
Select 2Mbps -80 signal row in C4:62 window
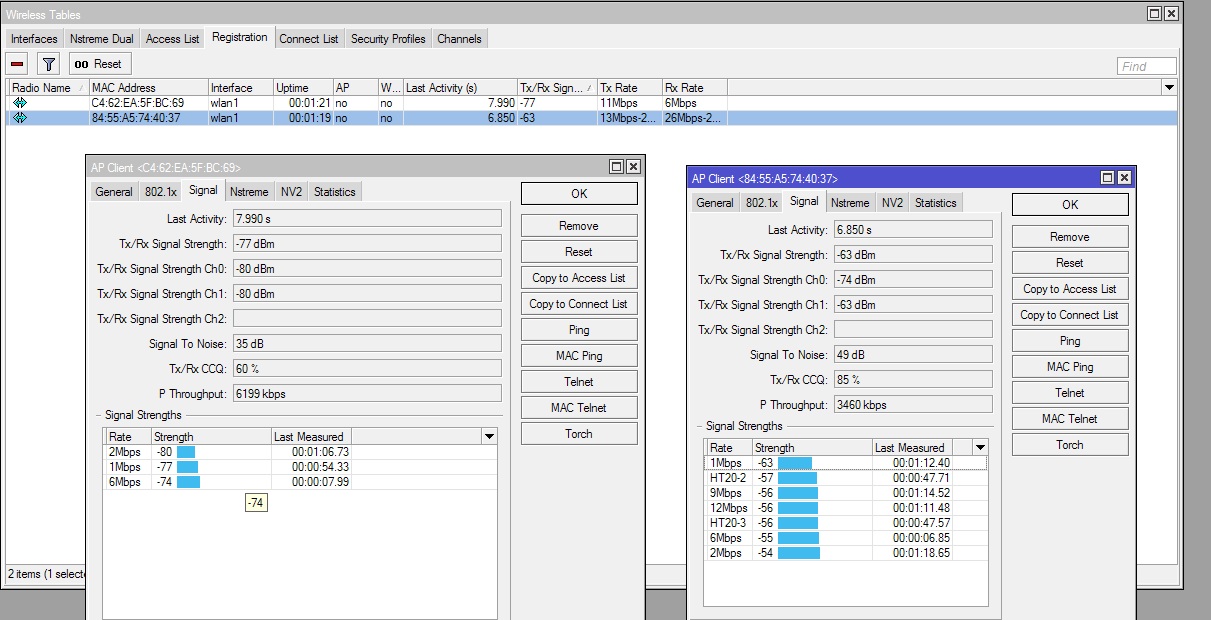tap(300, 452)
